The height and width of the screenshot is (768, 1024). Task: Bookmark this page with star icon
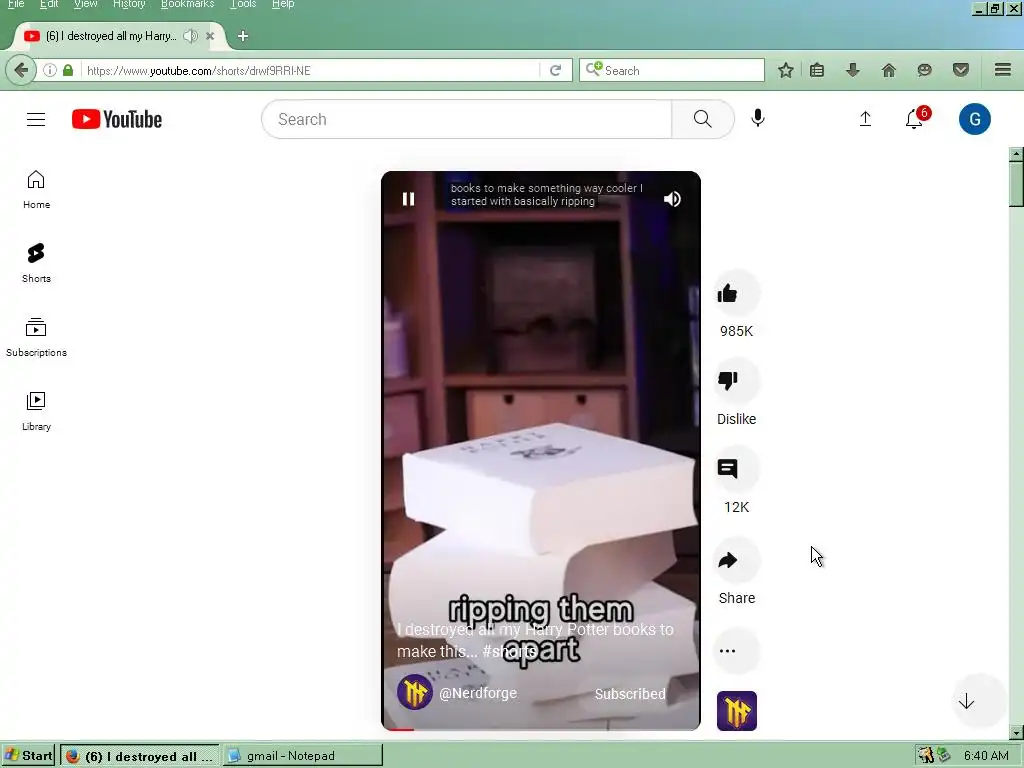tap(786, 70)
